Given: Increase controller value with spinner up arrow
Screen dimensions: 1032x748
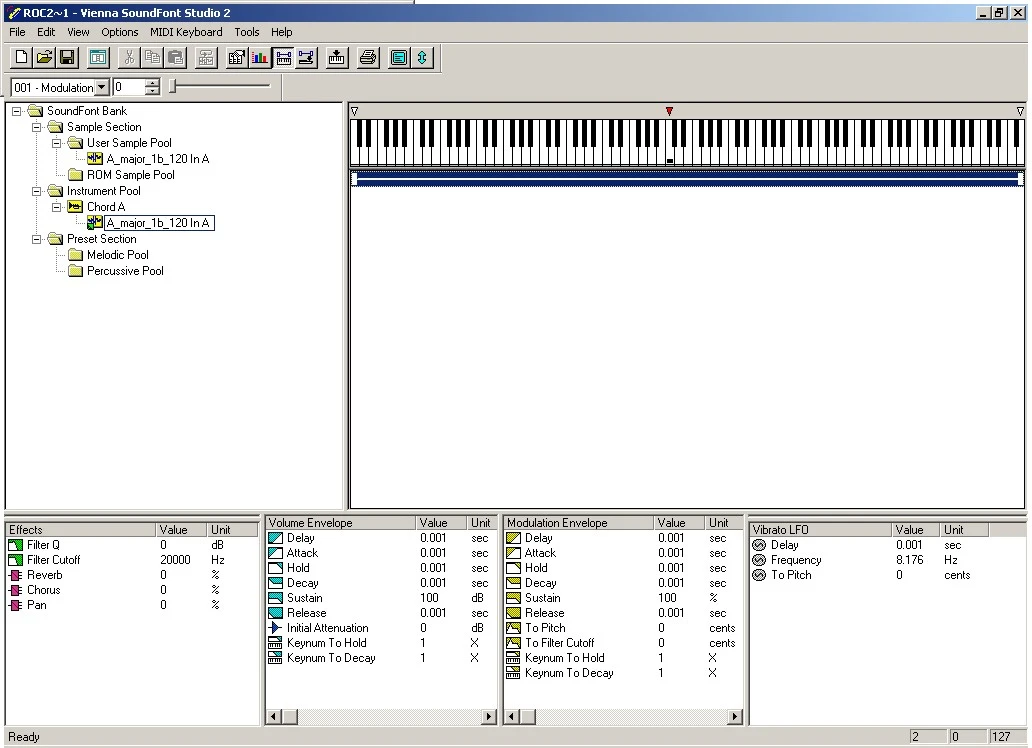Looking at the screenshot, I should [153, 83].
